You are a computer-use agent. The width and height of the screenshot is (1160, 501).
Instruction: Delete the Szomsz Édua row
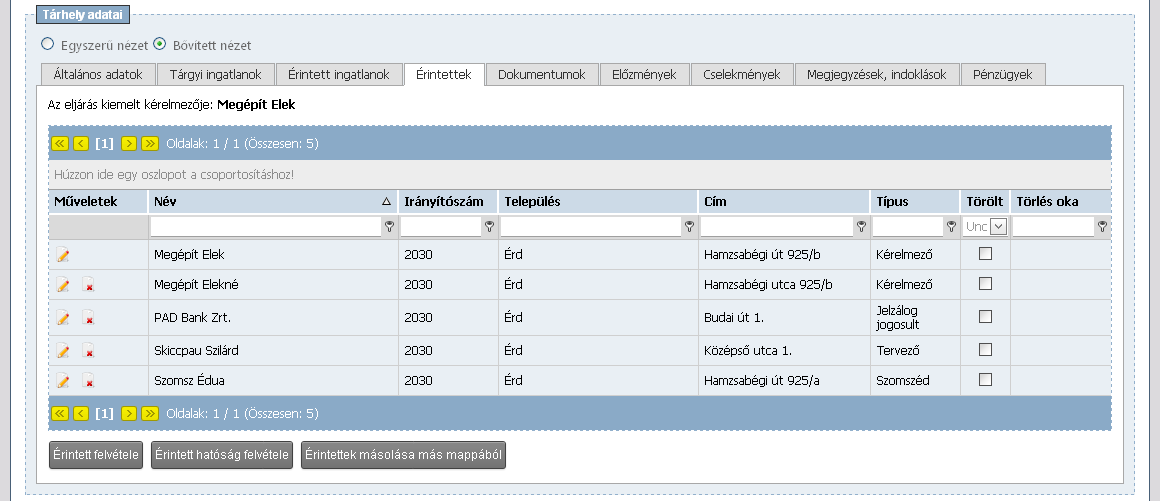pos(88,381)
